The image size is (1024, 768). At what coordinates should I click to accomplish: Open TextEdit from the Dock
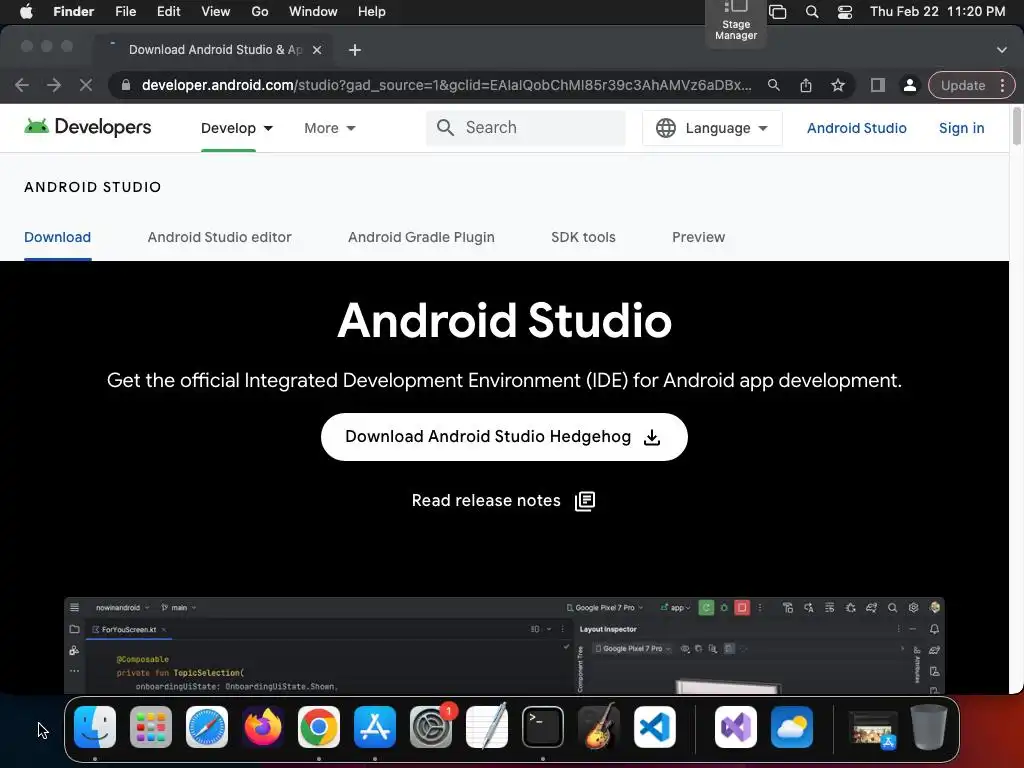[487, 727]
